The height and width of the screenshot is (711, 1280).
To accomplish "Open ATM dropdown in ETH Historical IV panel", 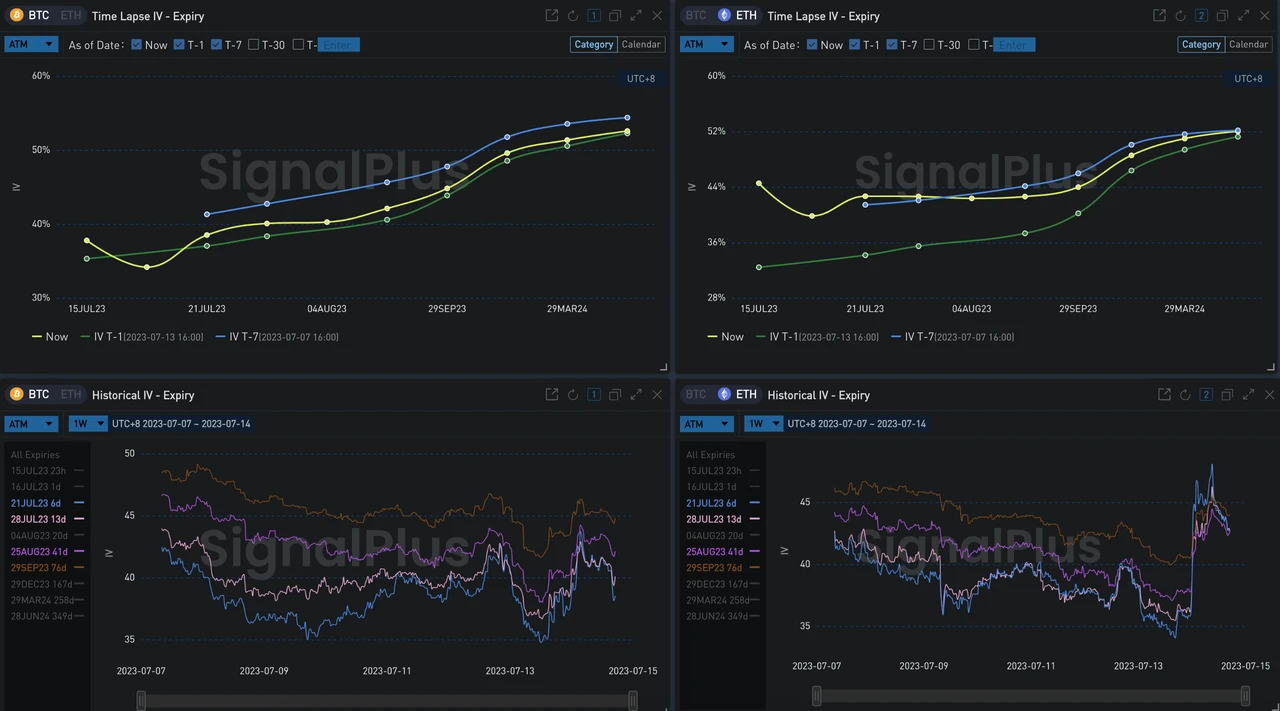I will click(706, 424).
